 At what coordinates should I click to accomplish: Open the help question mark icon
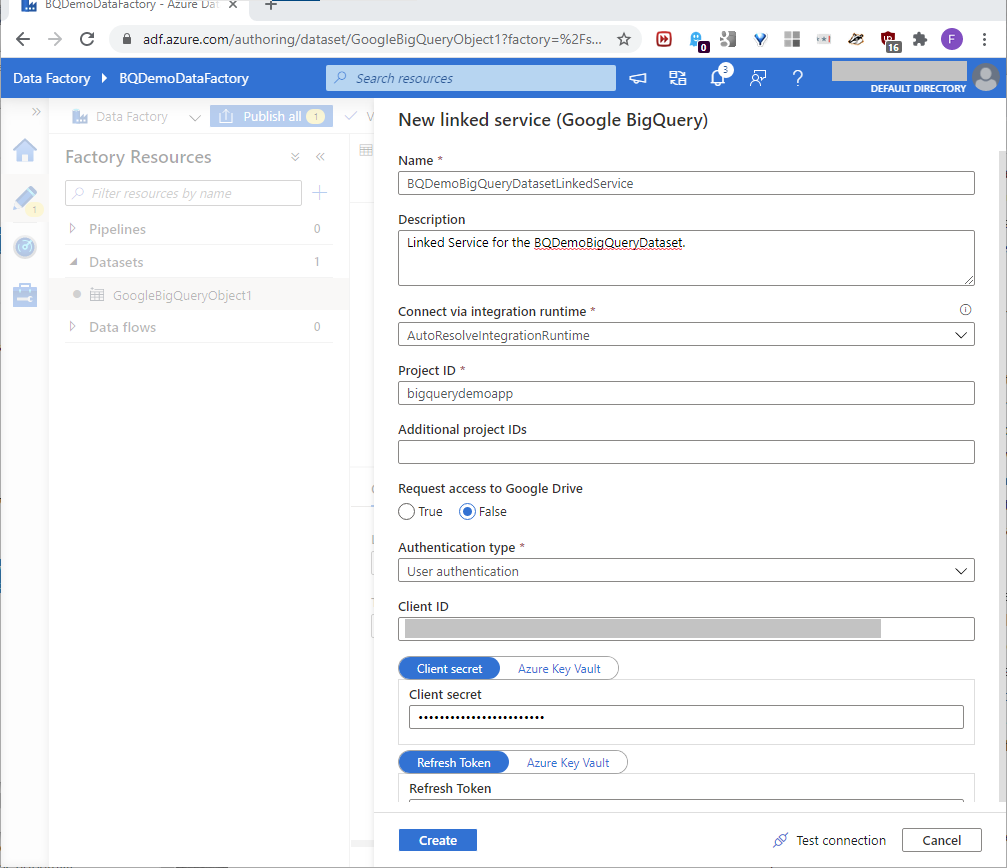[798, 78]
